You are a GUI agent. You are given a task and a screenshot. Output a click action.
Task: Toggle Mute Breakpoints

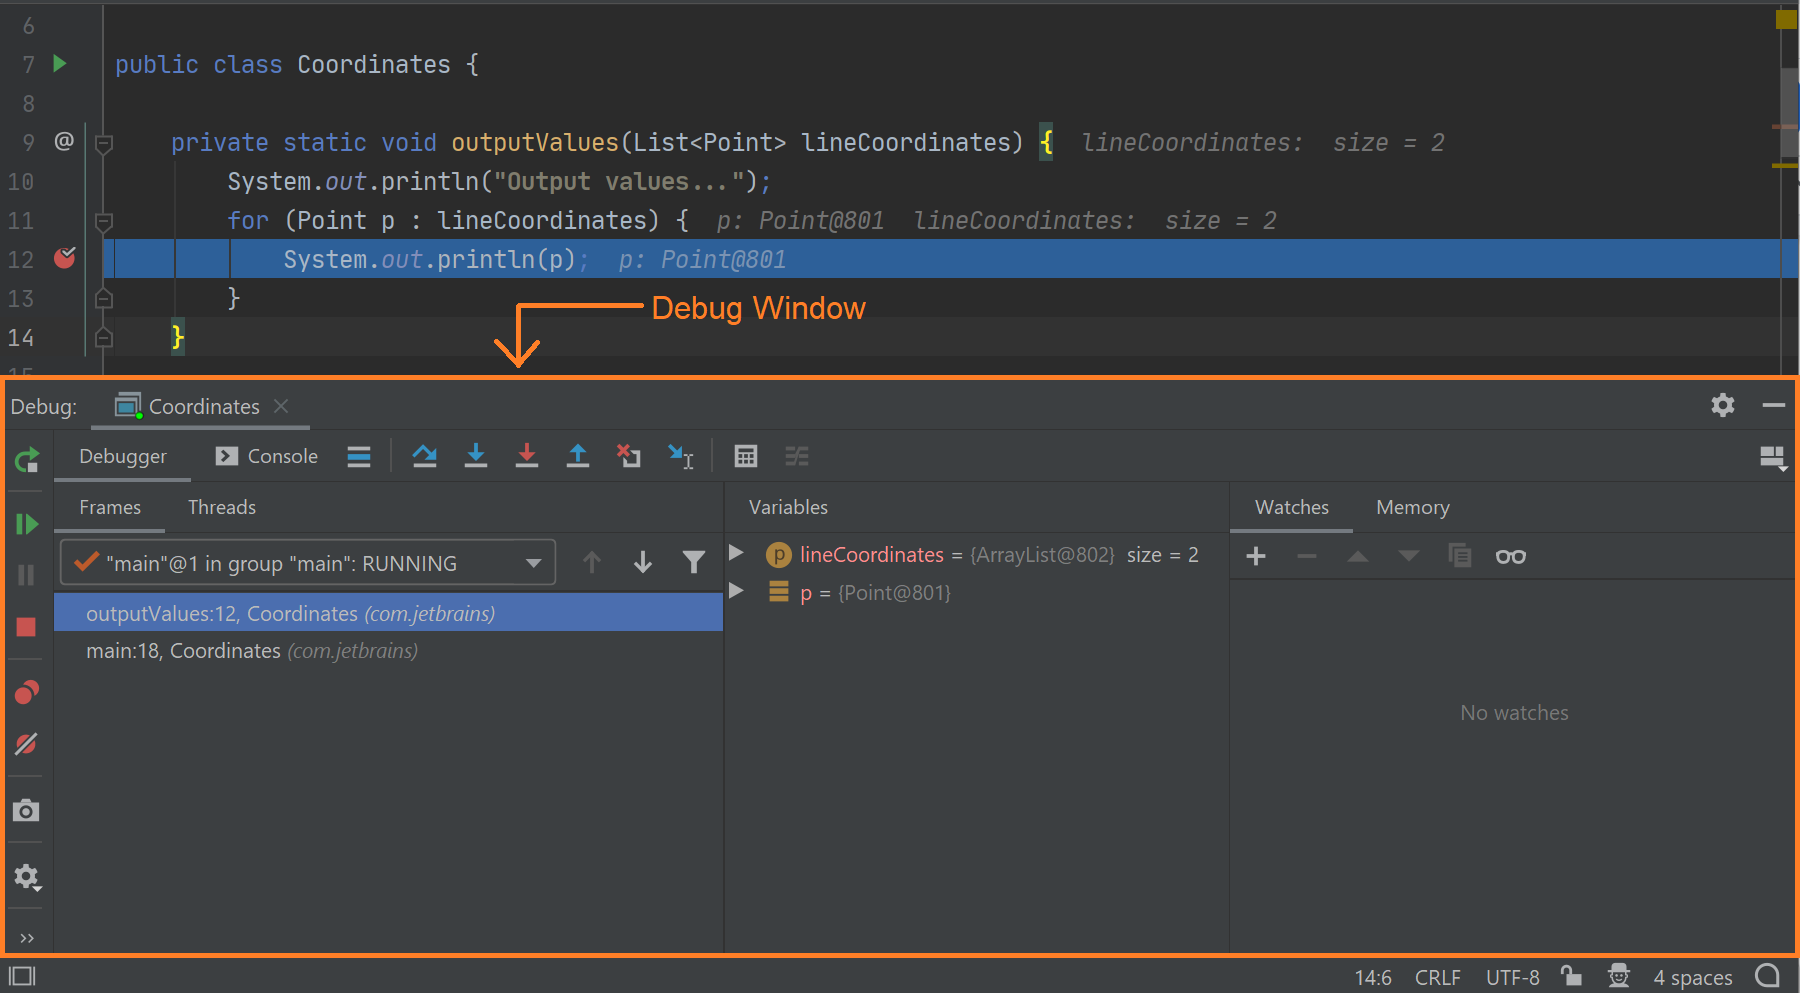click(x=26, y=743)
